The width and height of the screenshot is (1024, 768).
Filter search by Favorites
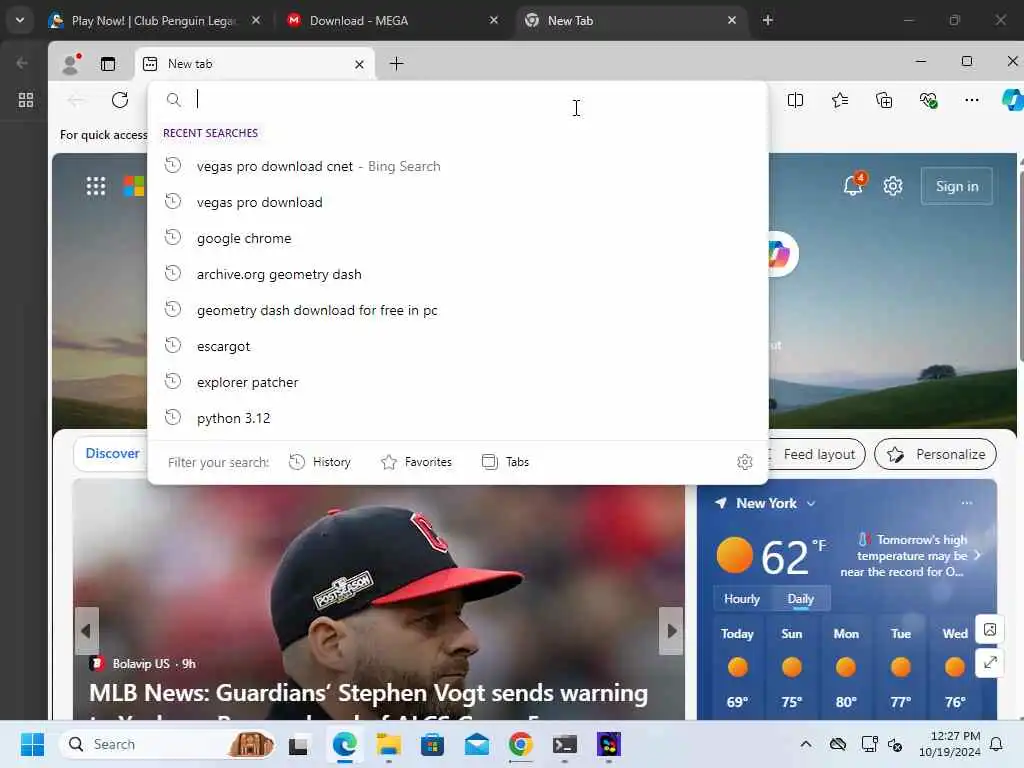(x=416, y=462)
